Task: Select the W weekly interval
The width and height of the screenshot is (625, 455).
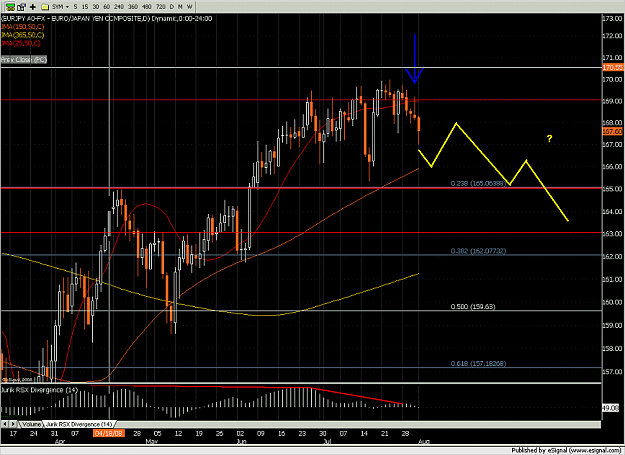Action: (190, 7)
